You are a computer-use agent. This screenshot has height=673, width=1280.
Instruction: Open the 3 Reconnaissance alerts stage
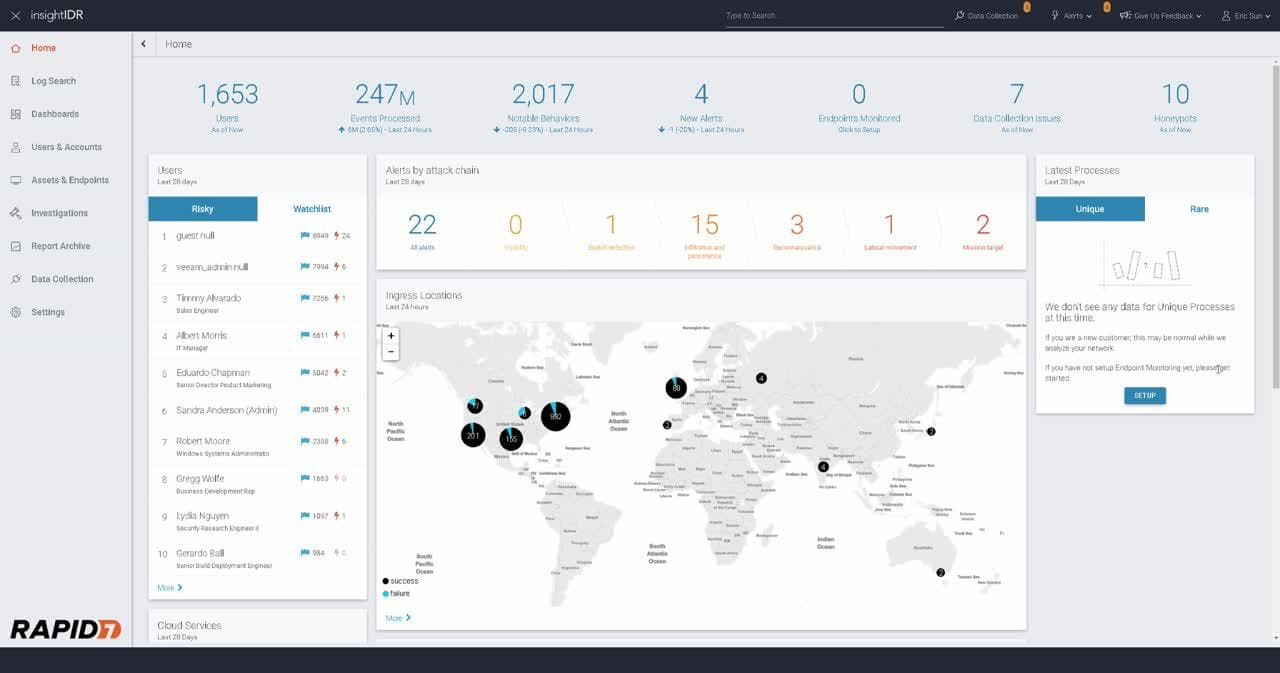797,232
